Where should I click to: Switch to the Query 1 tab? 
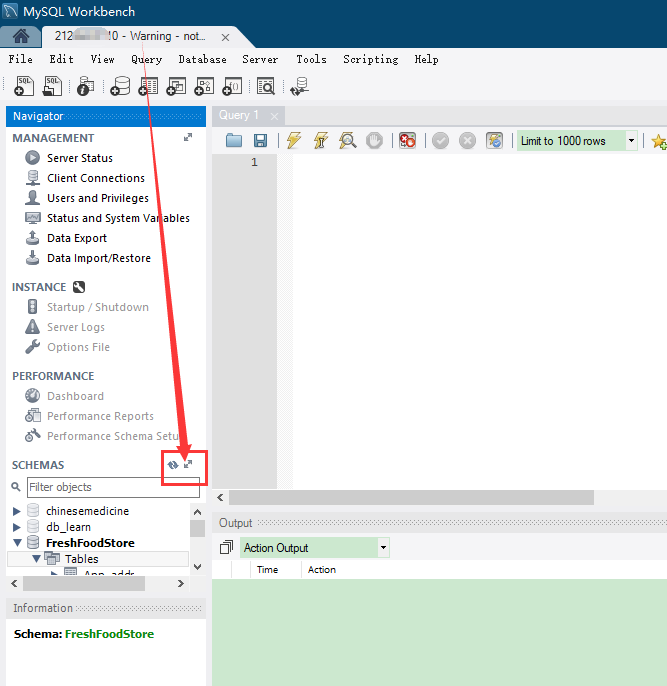[239, 116]
